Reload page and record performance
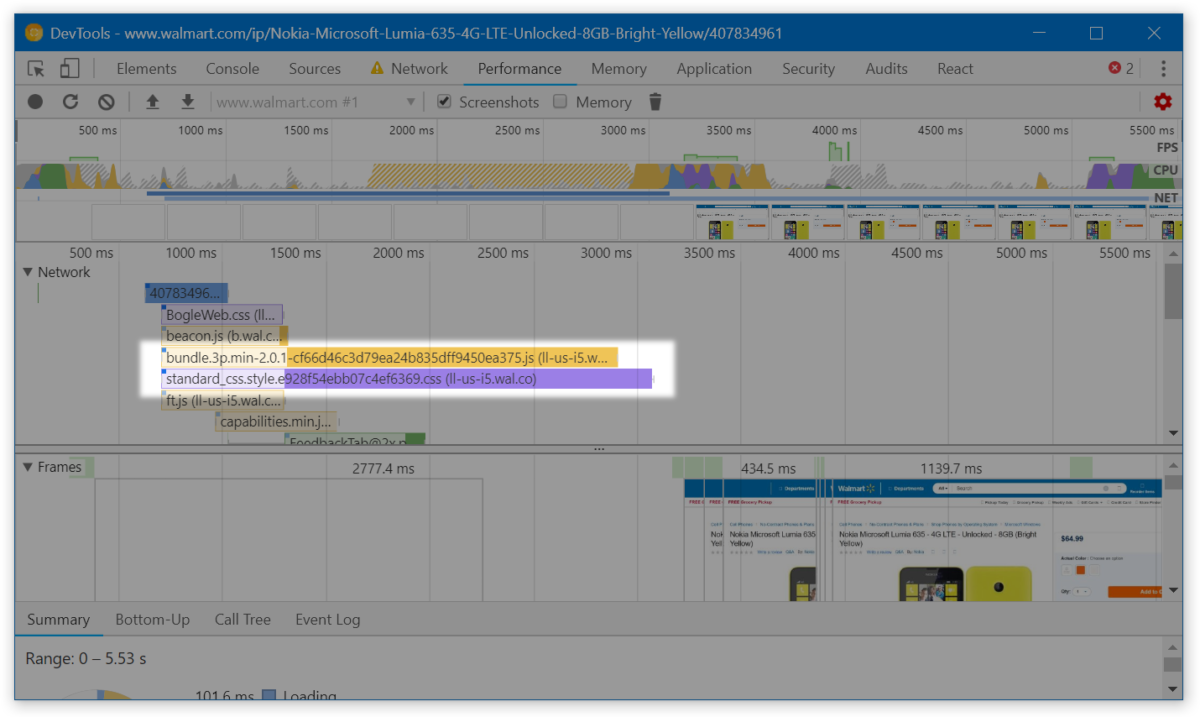The image size is (1200, 717). point(70,101)
